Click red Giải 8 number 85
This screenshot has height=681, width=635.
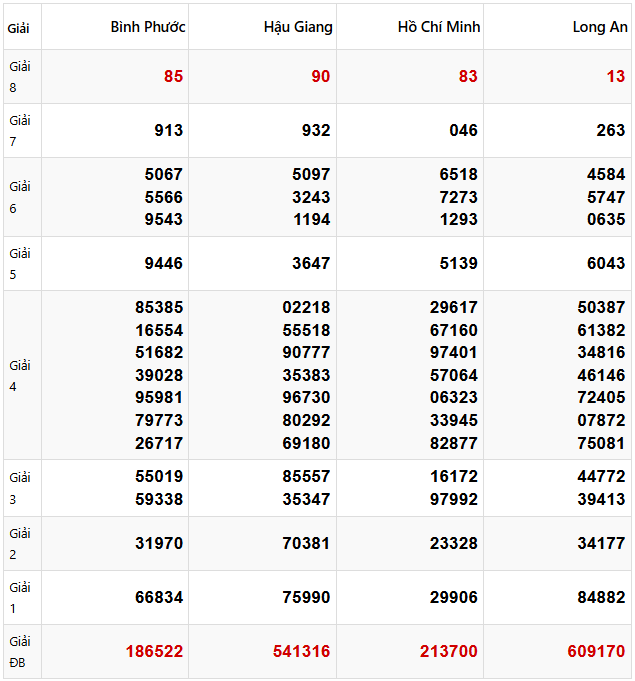click(x=173, y=77)
